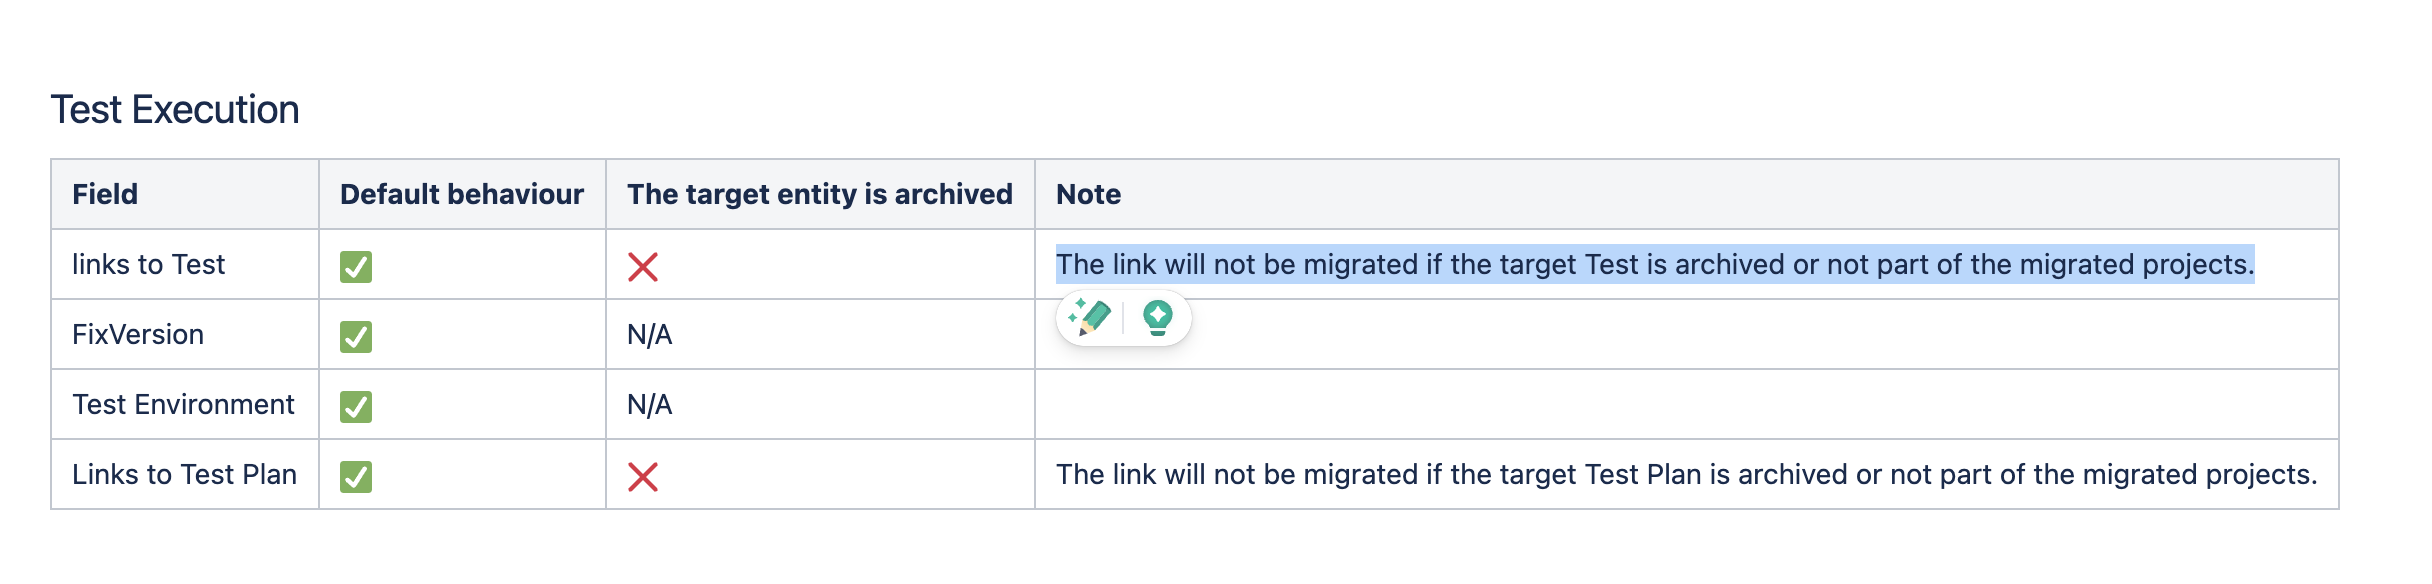The width and height of the screenshot is (2432, 584).
Task: Click green checkmark in Test Environment row
Action: coord(356,407)
